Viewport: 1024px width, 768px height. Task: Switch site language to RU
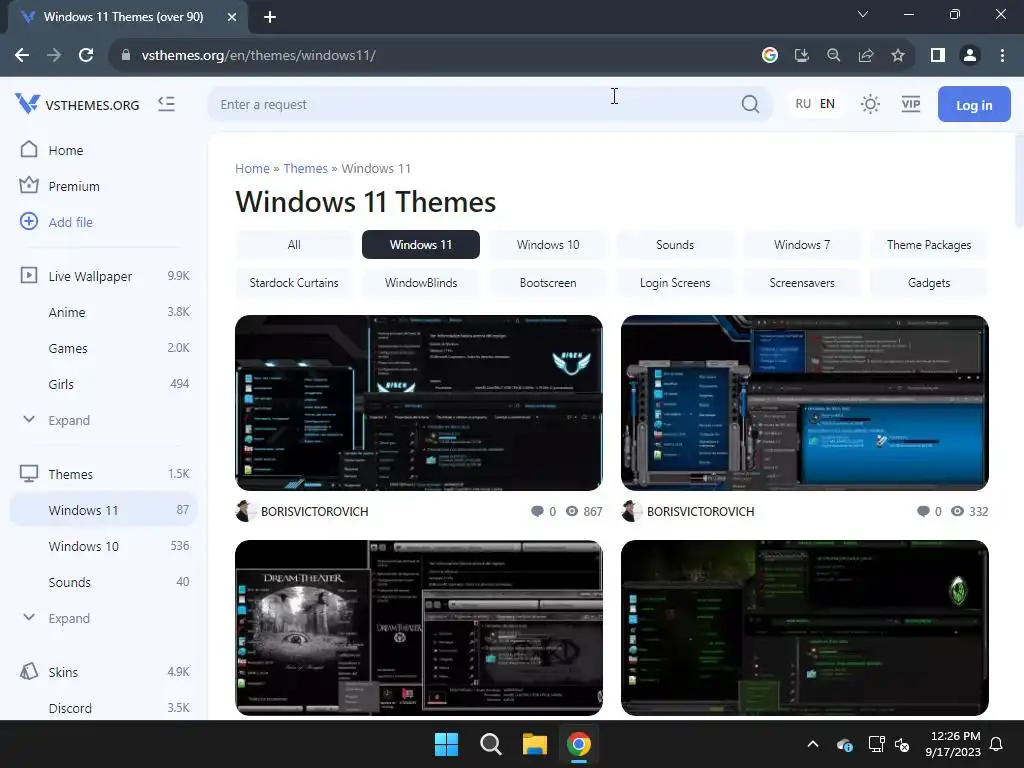803,104
